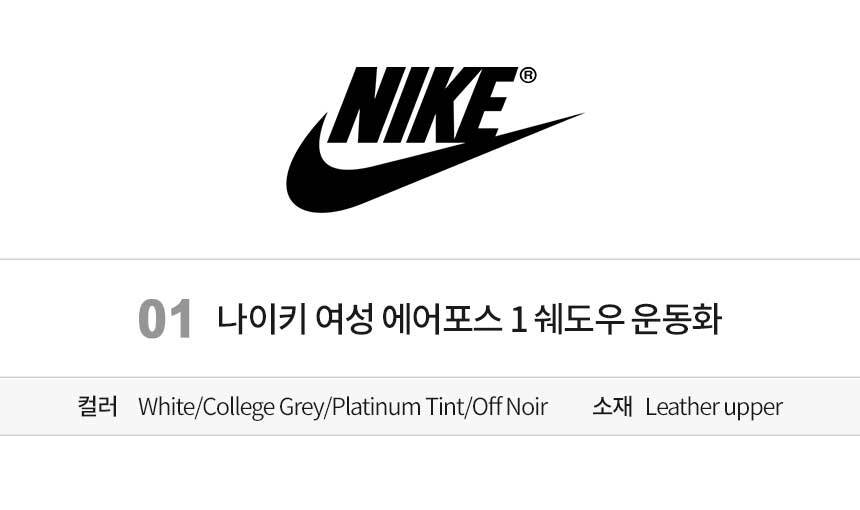Select the word 에어포스 in the heading

coord(442,319)
